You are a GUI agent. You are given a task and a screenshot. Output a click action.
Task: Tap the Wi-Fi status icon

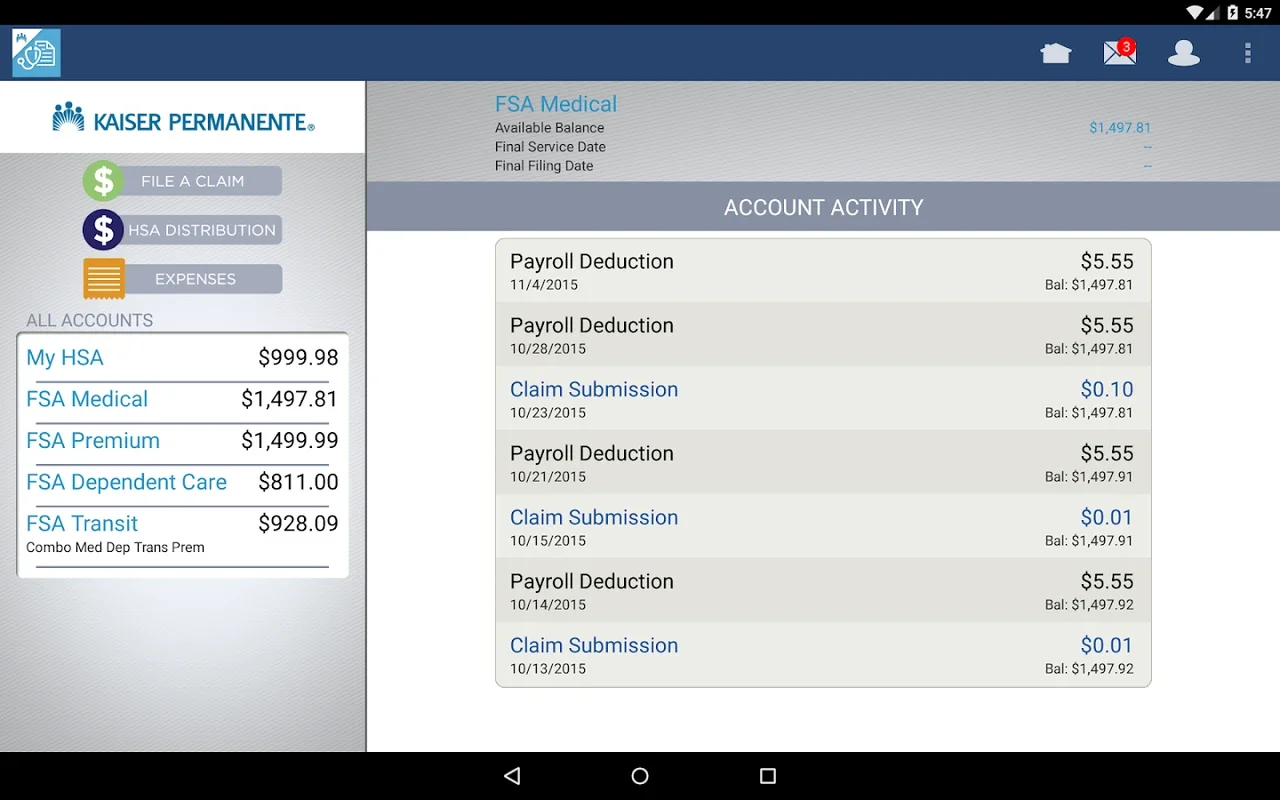coord(1195,13)
